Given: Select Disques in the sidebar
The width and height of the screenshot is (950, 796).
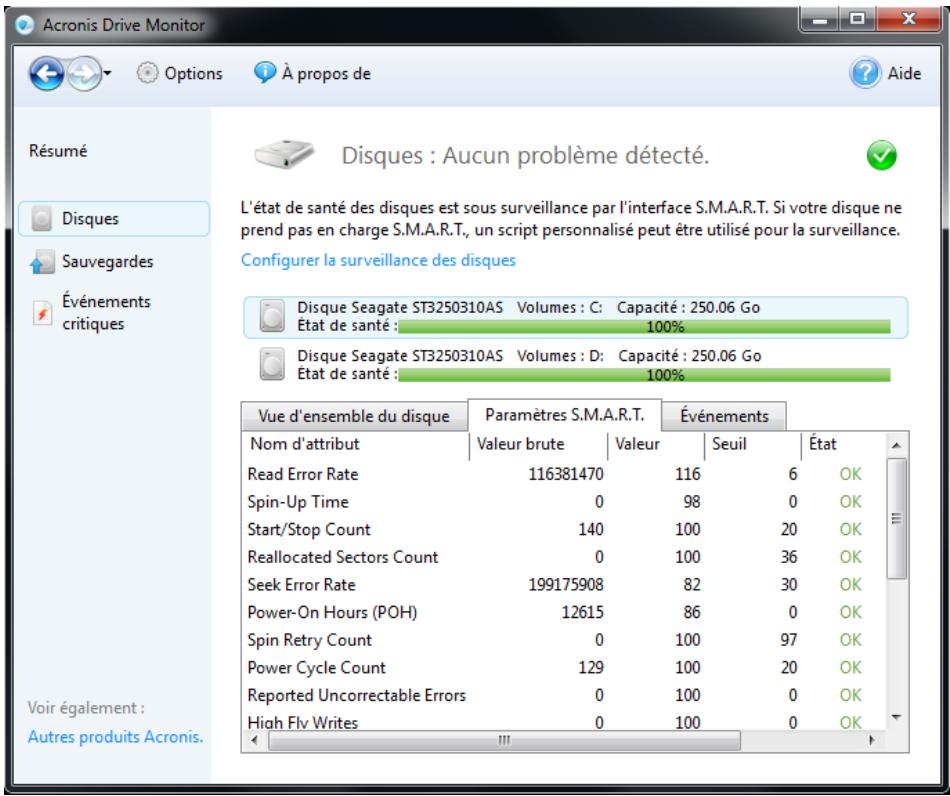Looking at the screenshot, I should pos(114,219).
